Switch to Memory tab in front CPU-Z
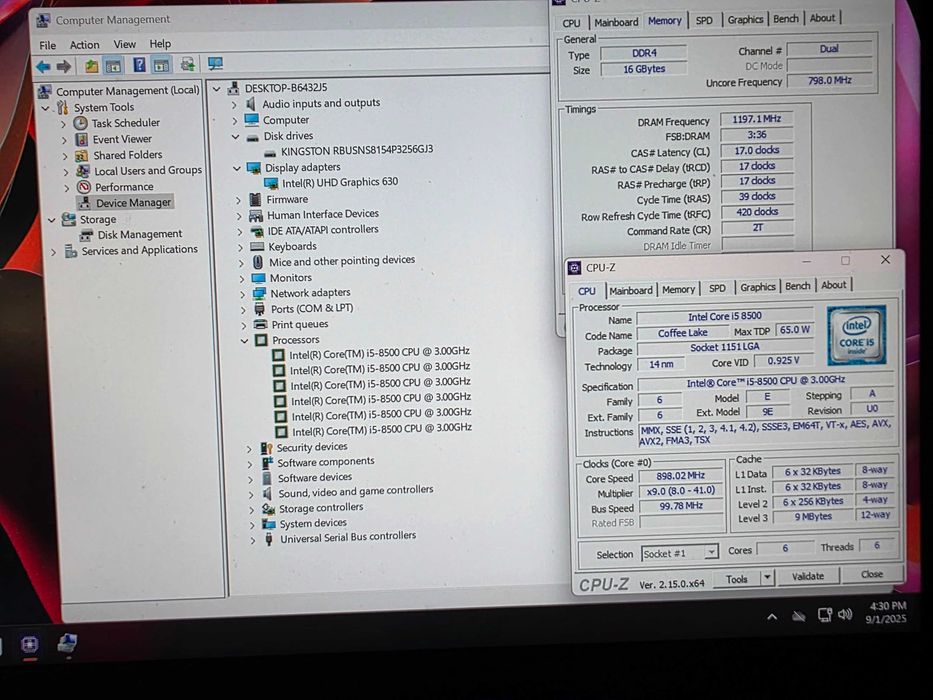933x700 pixels. 678,289
